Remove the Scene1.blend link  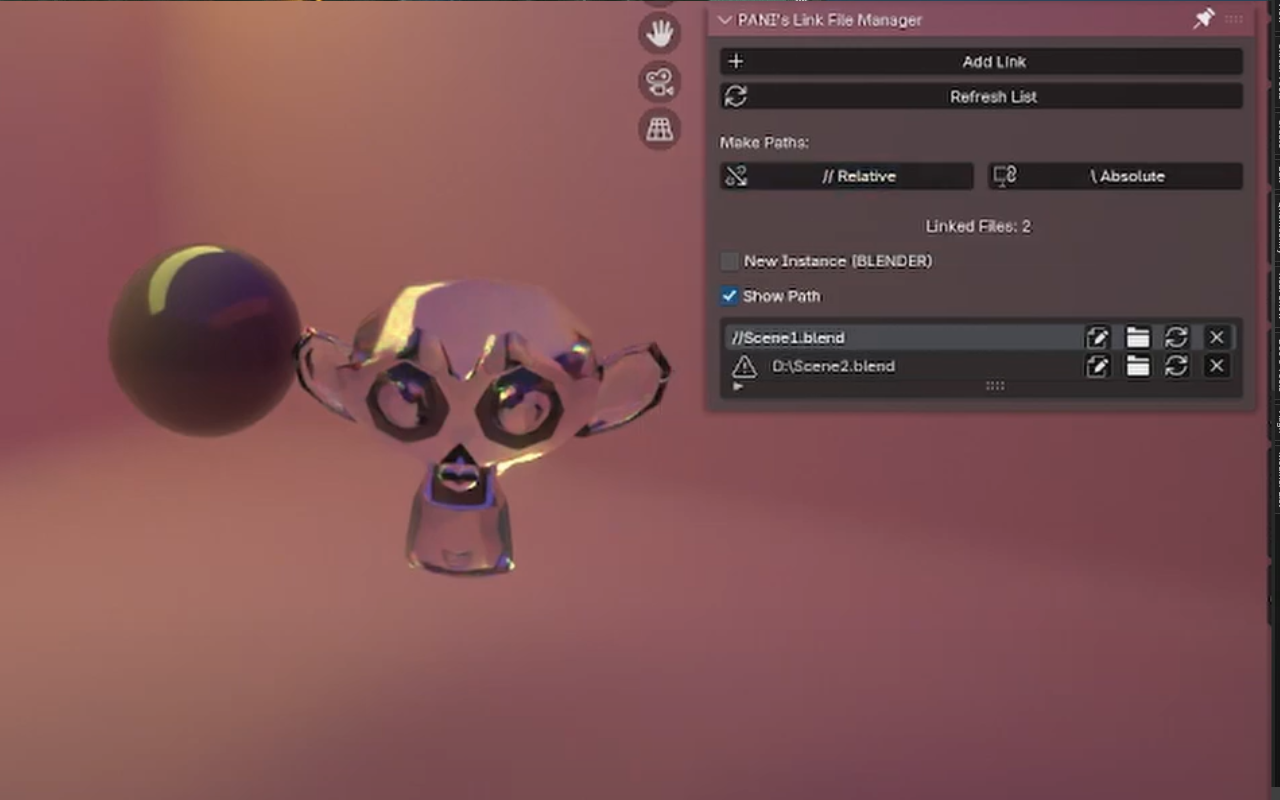[1216, 338]
